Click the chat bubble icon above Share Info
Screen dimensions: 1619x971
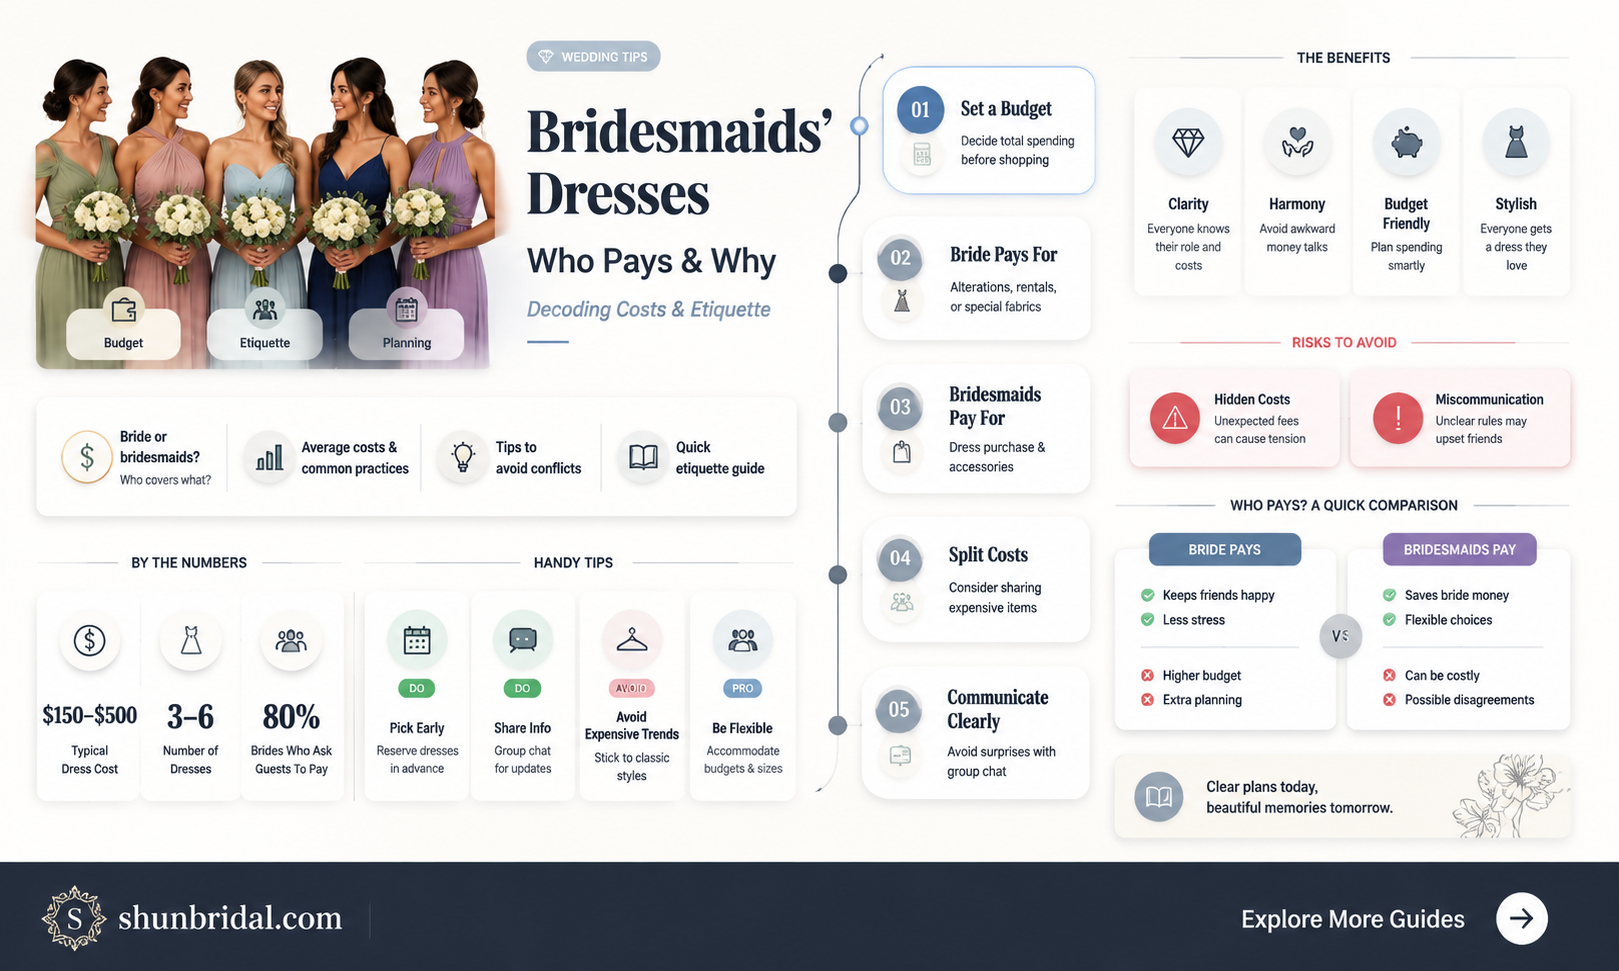pyautogui.click(x=523, y=640)
